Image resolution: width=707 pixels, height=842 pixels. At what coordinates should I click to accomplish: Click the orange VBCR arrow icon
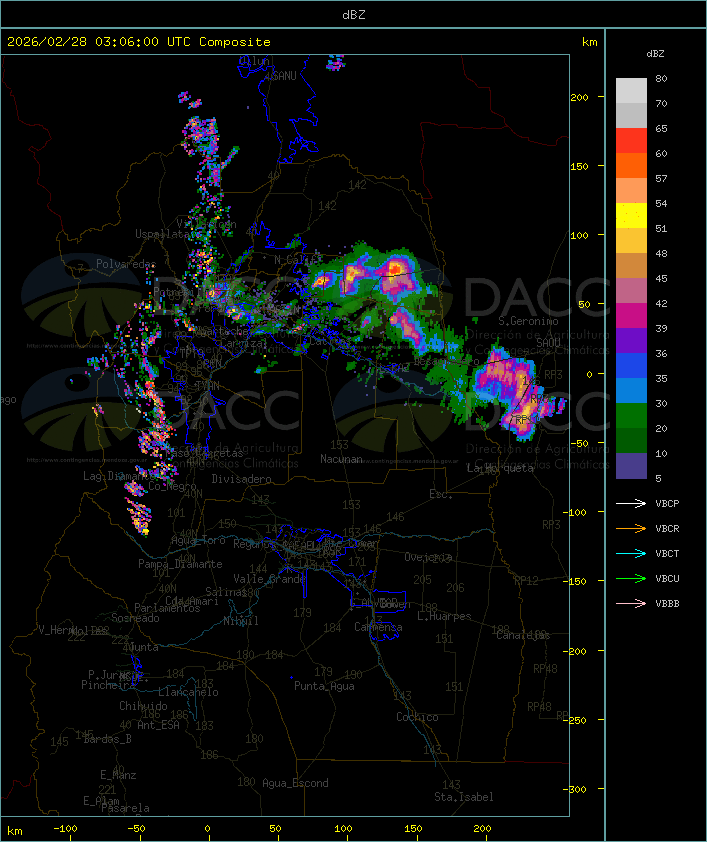(631, 528)
